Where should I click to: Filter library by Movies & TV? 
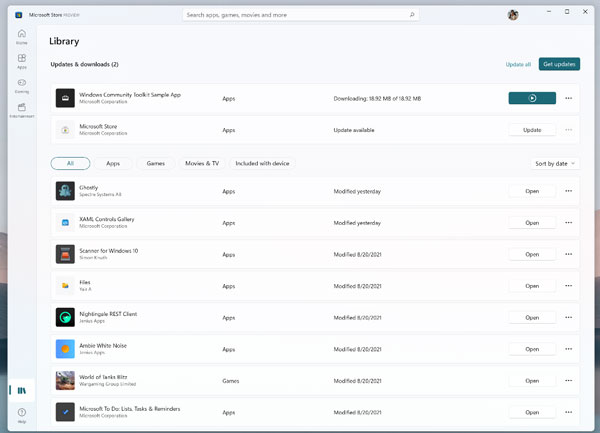tap(202, 163)
